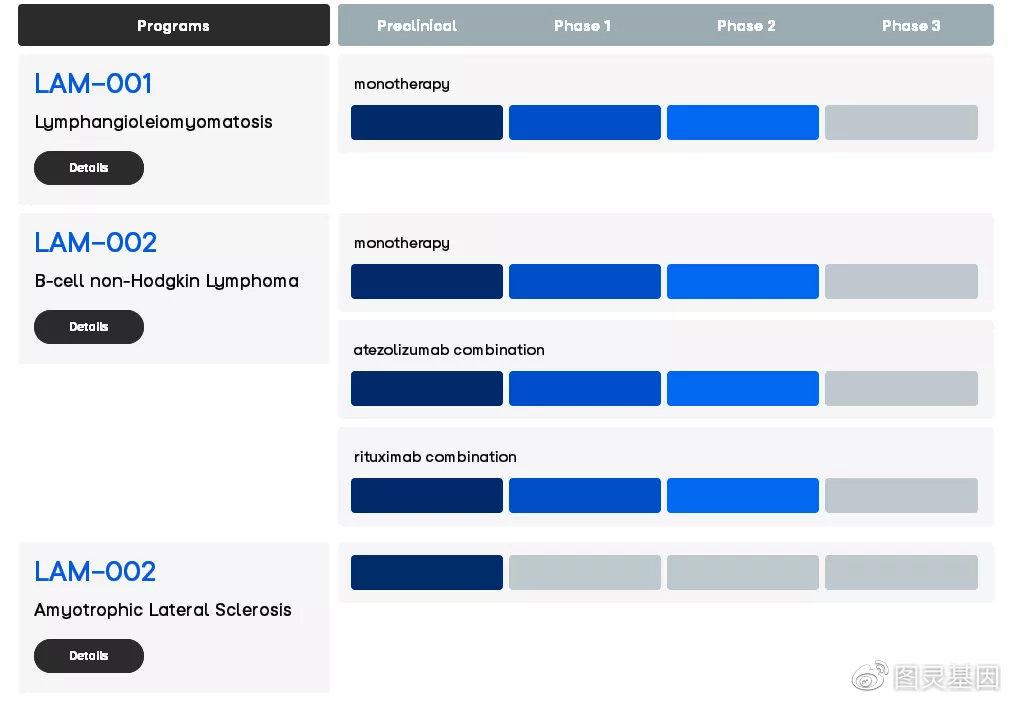Viewport: 1010px width, 701px height.
Task: Select the Preclinical header
Action: point(417,26)
